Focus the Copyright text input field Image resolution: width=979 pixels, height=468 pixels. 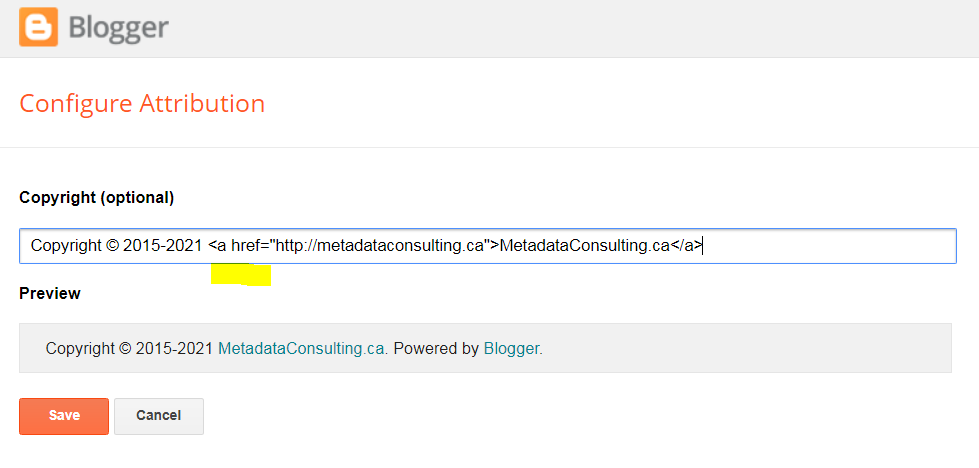tap(488, 246)
